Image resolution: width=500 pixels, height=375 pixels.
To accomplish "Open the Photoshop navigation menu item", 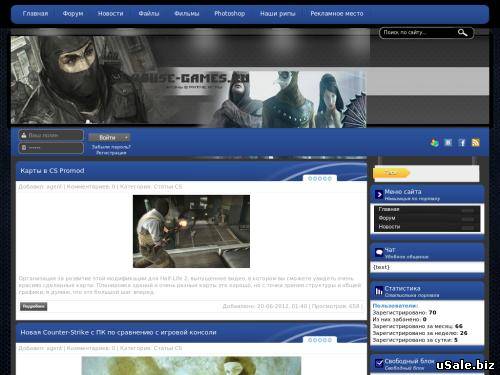I will click(229, 14).
